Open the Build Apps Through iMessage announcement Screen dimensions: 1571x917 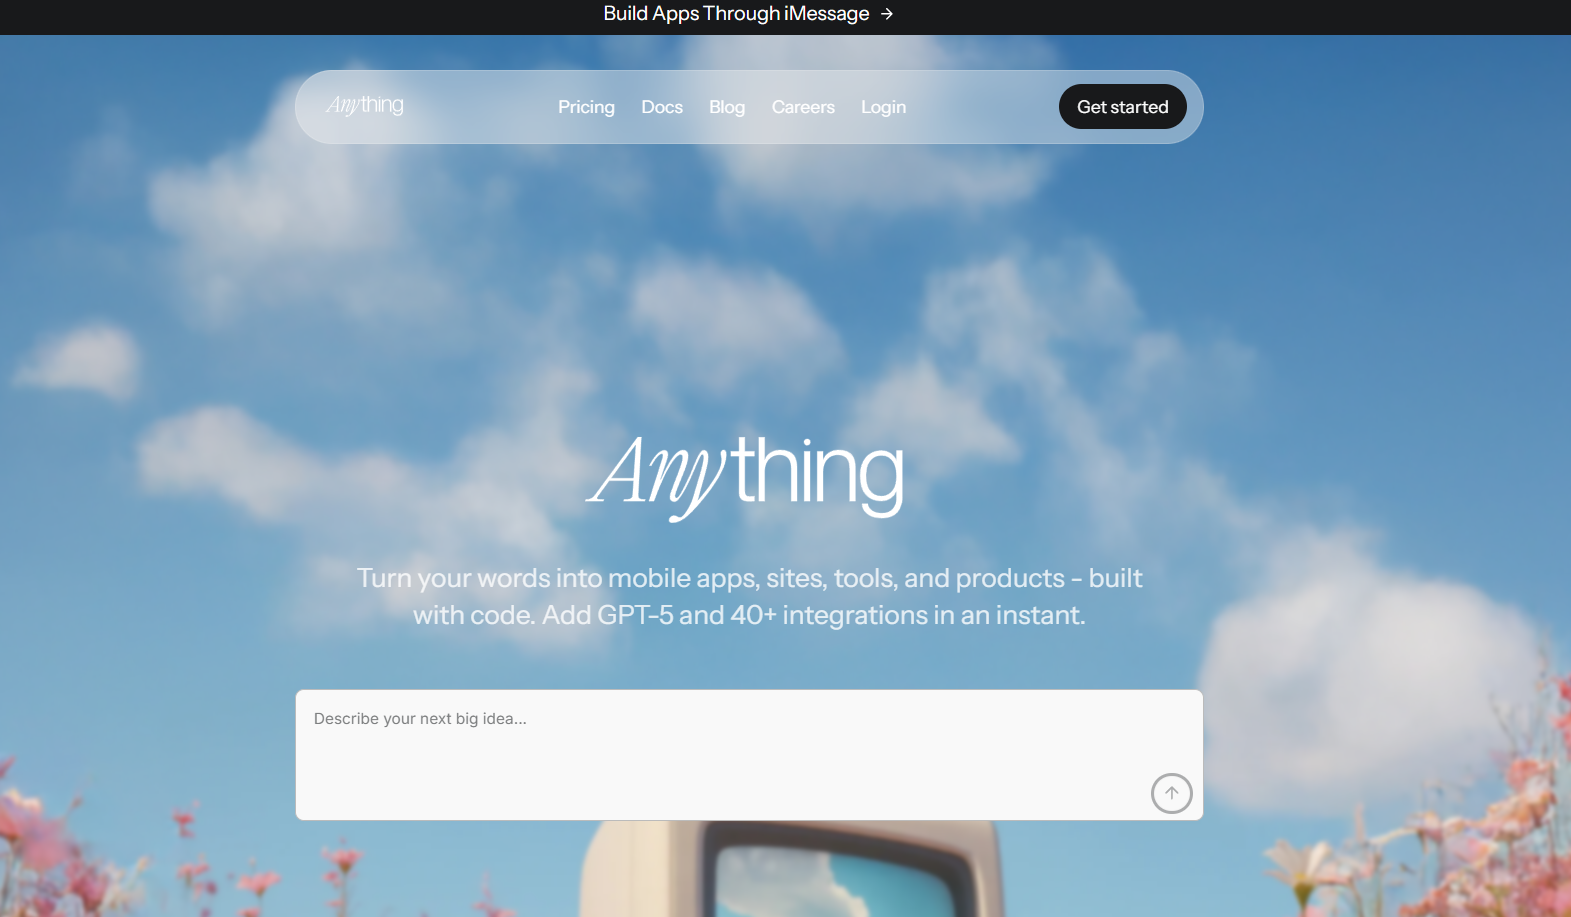tap(736, 14)
